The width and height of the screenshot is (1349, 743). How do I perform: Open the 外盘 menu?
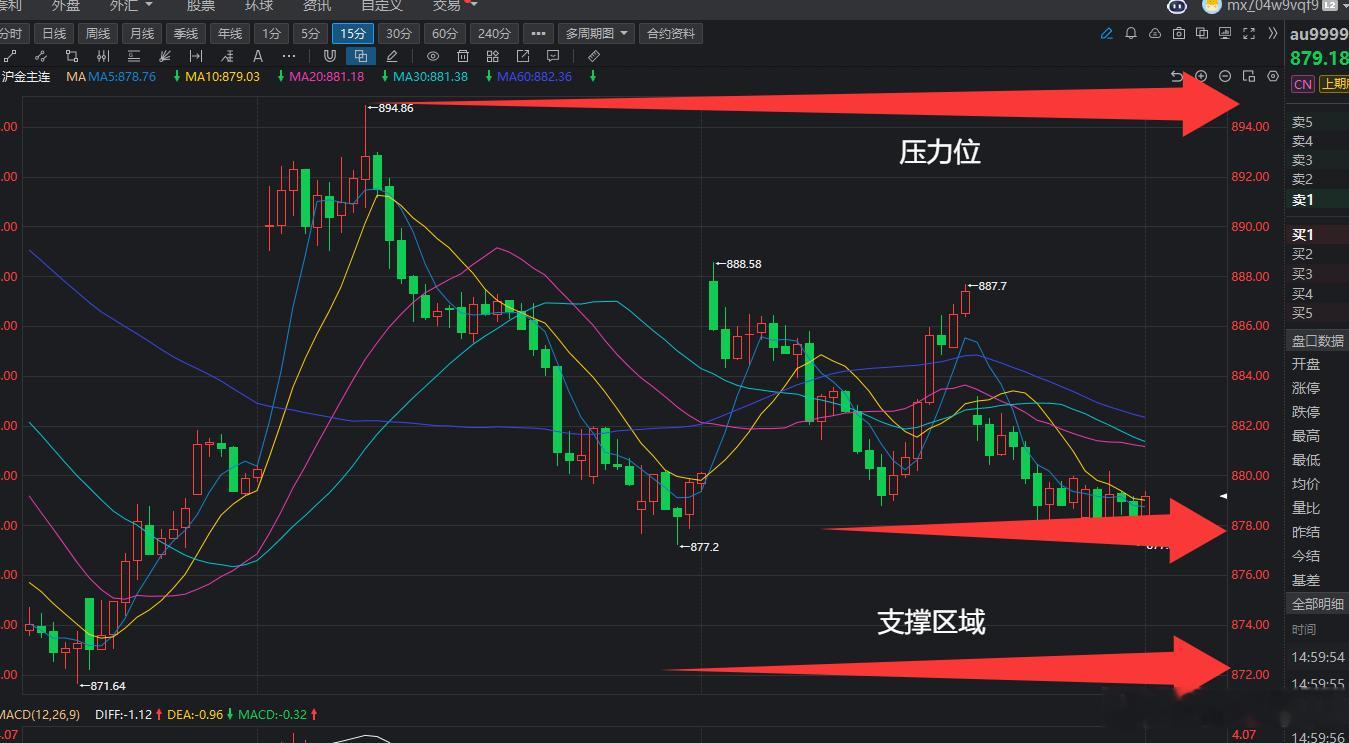click(x=66, y=5)
